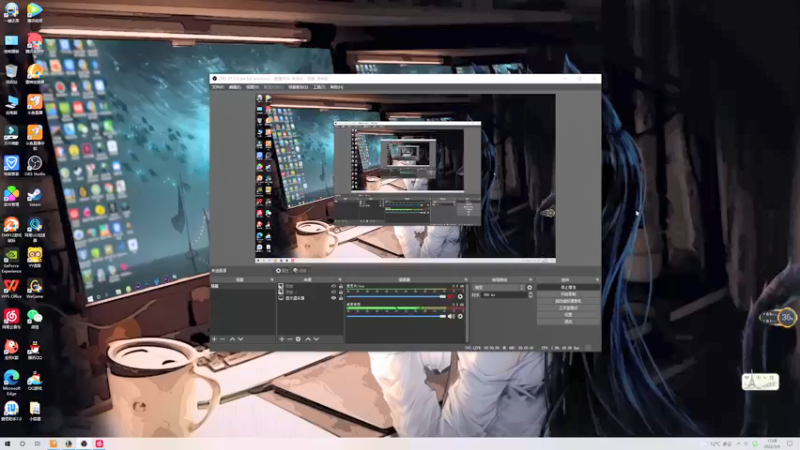
Task: Add a new scene with plus icon
Action: pos(215,339)
